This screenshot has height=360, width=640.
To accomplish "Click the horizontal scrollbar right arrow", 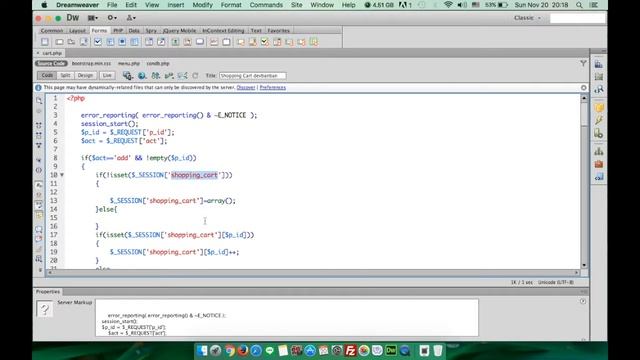I will pos(576,272).
